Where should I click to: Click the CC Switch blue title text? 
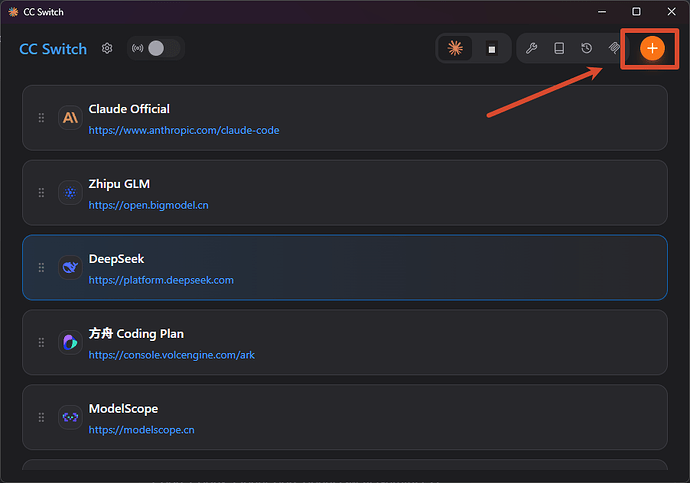click(x=53, y=49)
